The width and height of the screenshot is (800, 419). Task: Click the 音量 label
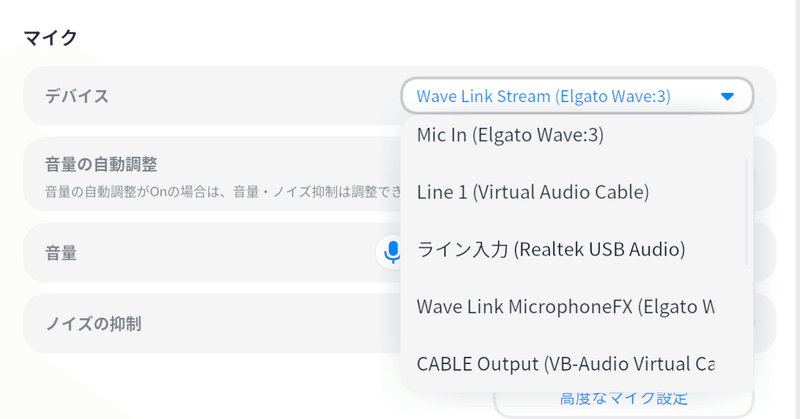click(61, 254)
